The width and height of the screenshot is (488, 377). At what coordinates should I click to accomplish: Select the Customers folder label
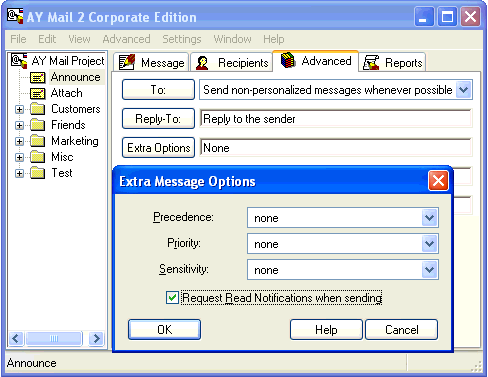pos(76,109)
